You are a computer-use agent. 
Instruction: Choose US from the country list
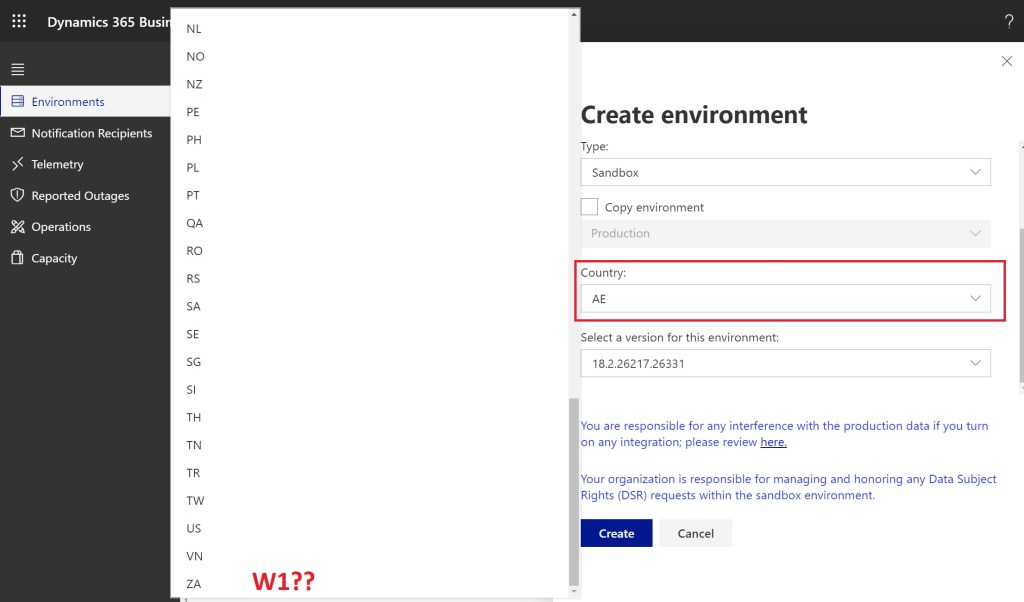[x=194, y=528]
